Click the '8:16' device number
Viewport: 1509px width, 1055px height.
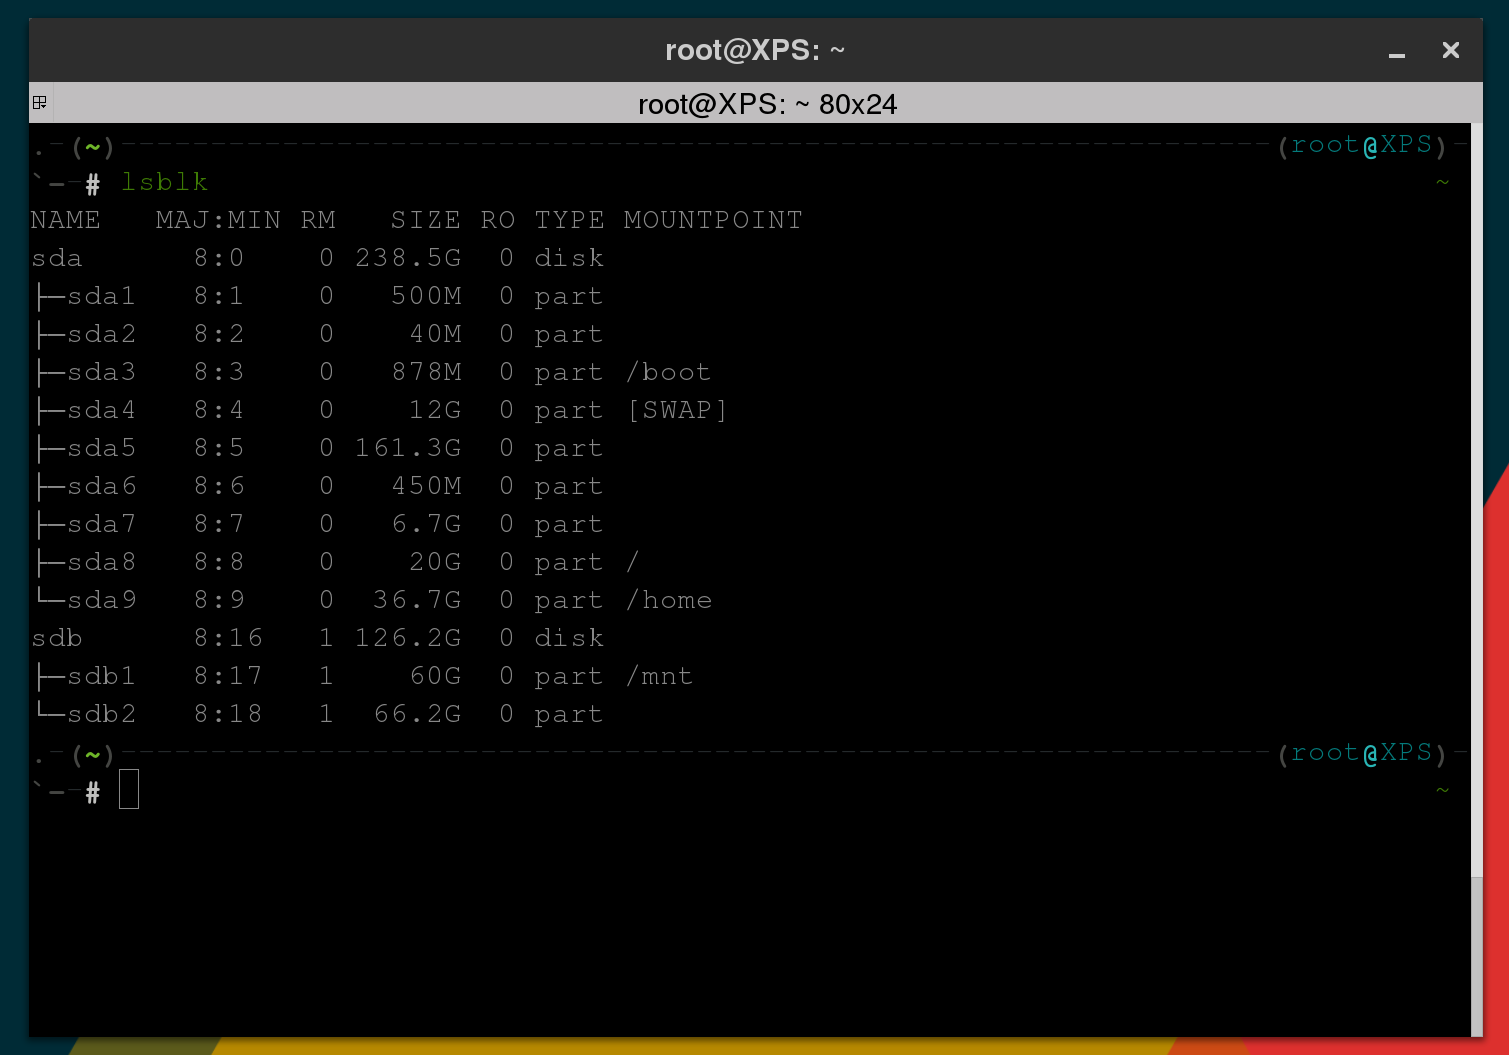tap(229, 638)
